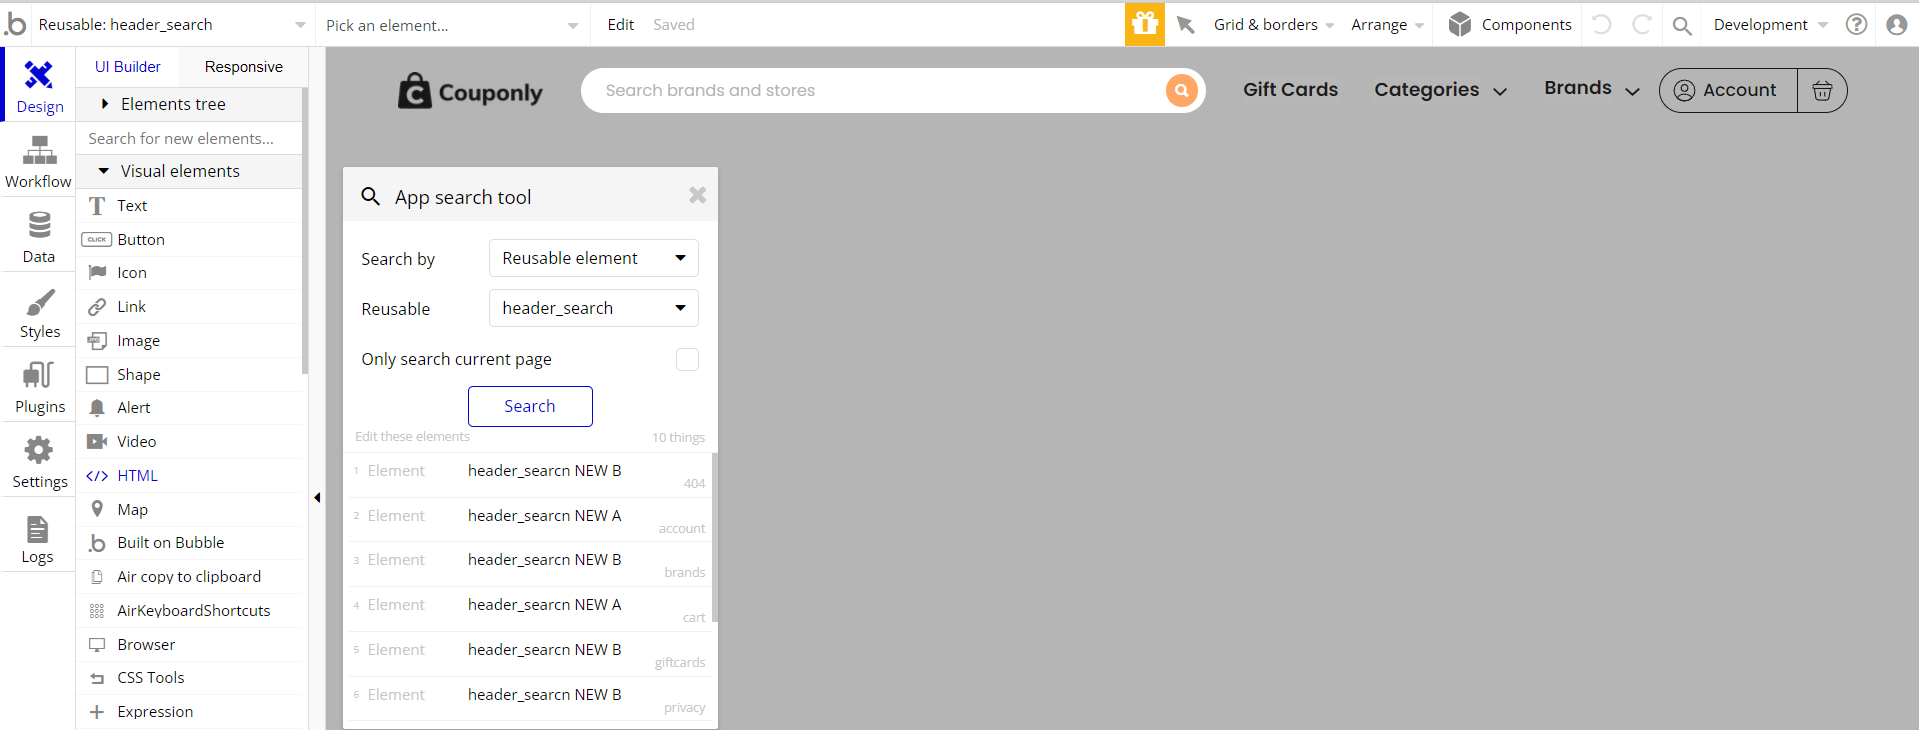Screen dimensions: 1919x730
Task: Open the Workflow tab
Action: pos(39,162)
